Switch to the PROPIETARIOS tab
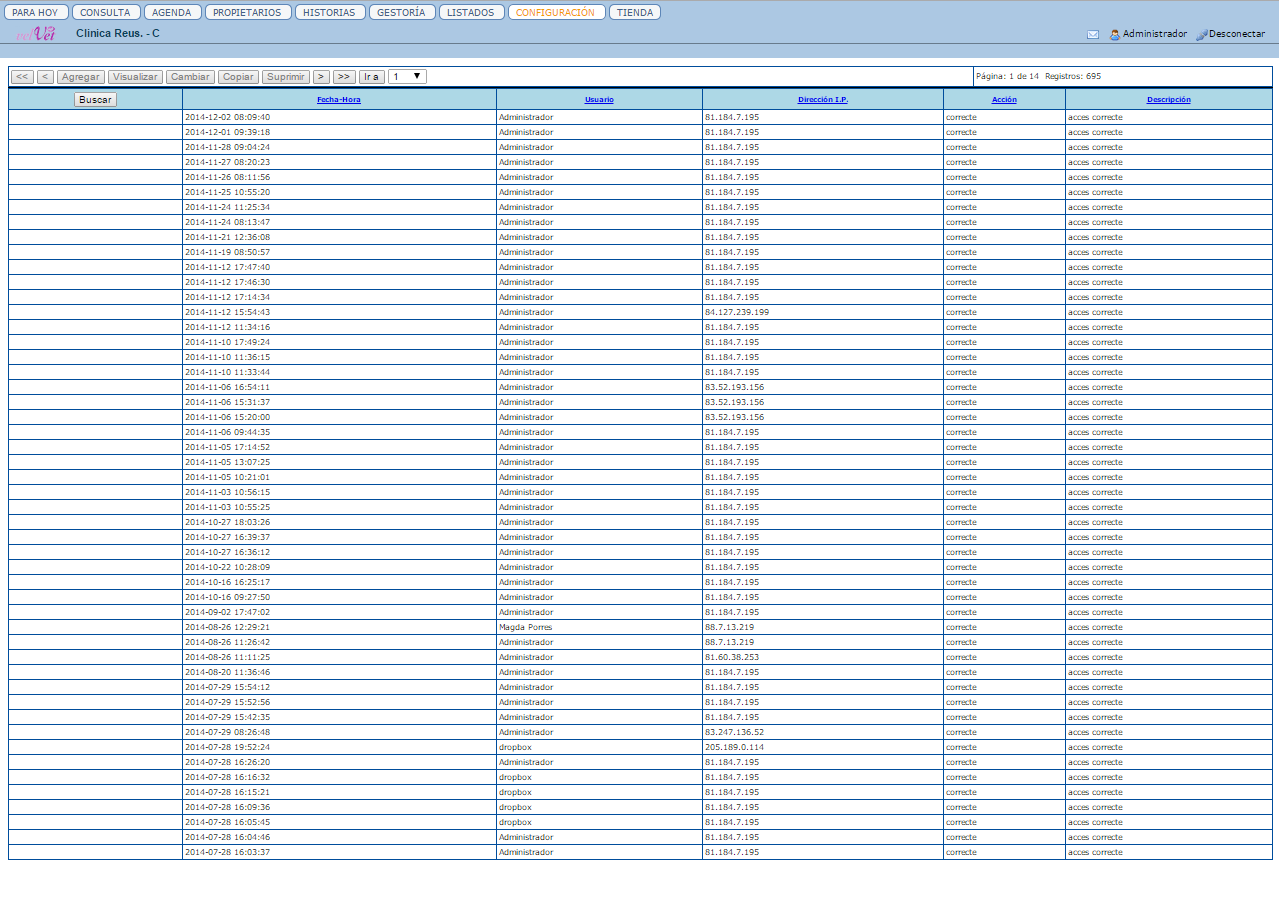 [x=247, y=13]
